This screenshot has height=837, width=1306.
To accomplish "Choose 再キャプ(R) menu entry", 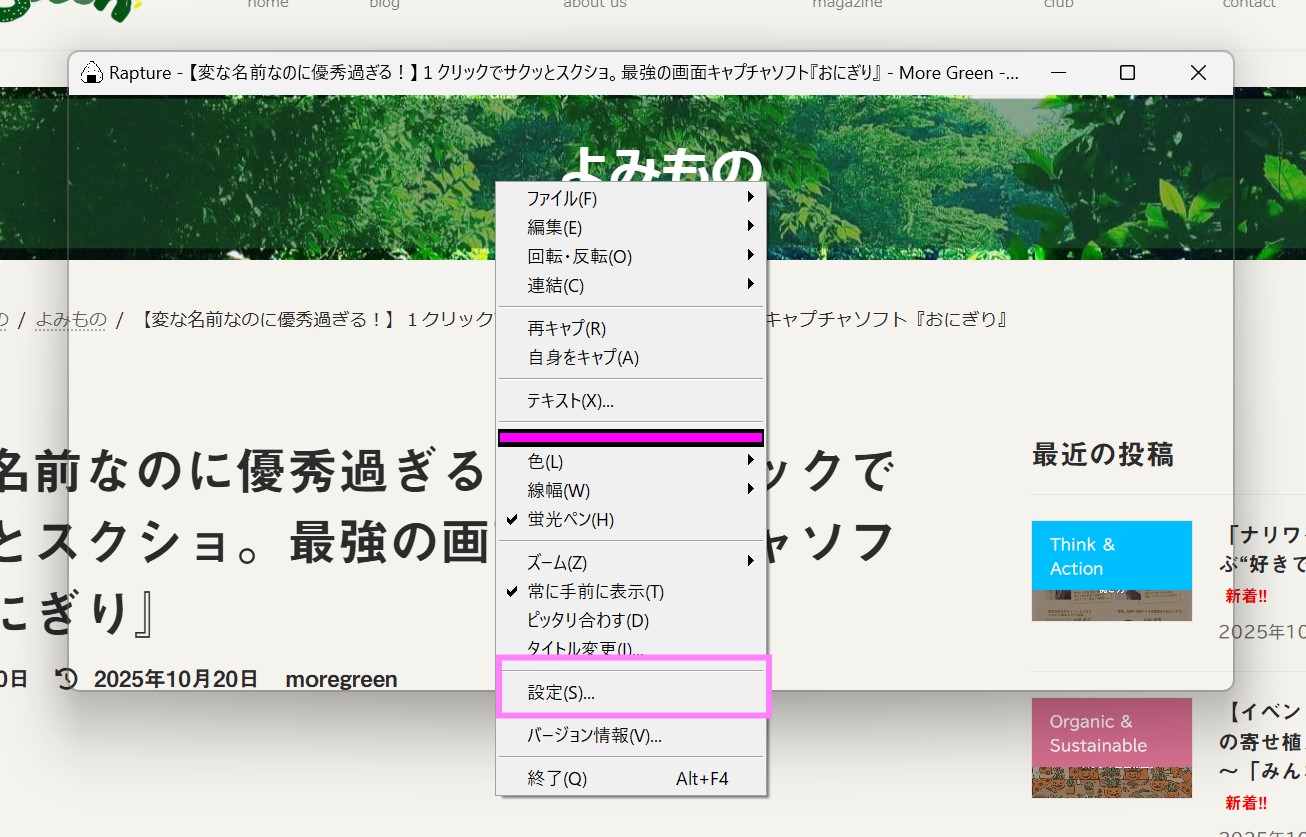I will 566,328.
